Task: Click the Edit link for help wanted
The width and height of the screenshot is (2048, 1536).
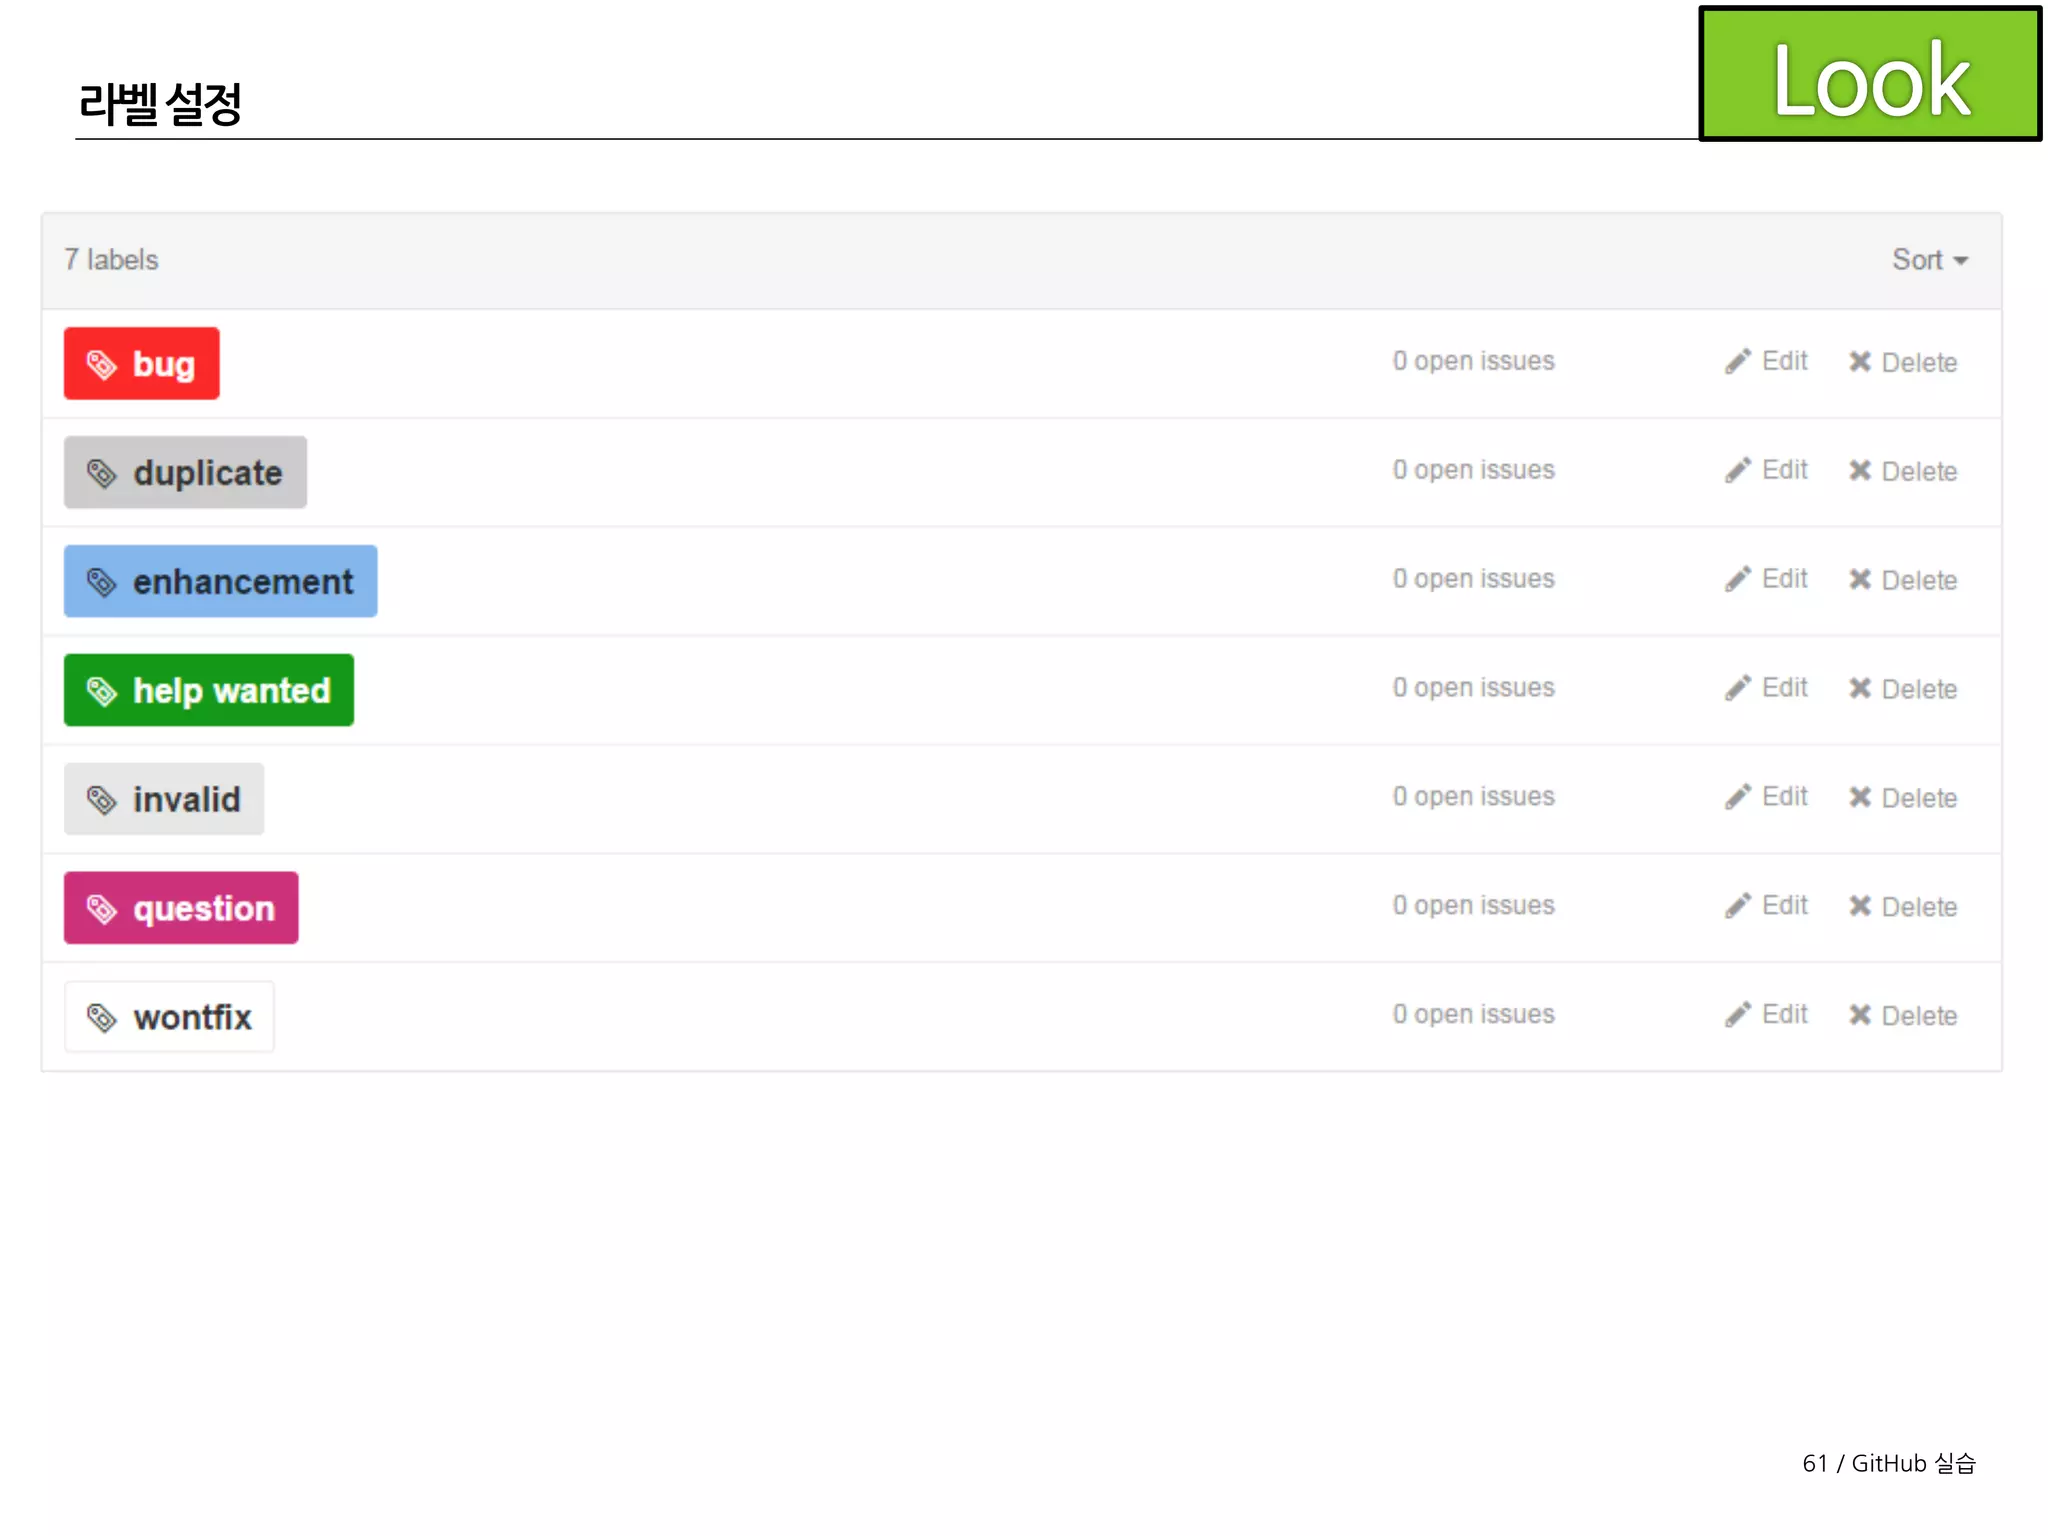Action: 1785,688
